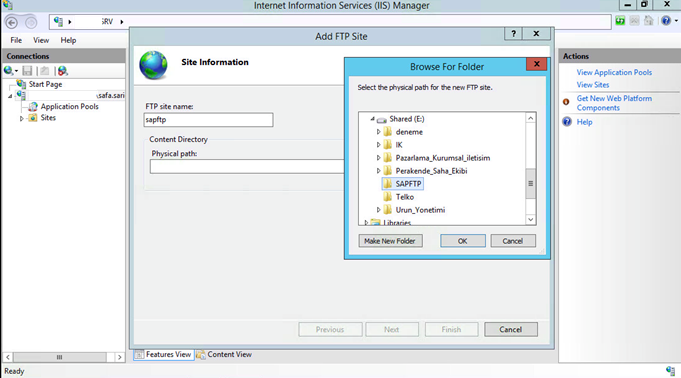Screen dimensions: 681x378
Task: Switch to Content View tab
Action: 224,355
